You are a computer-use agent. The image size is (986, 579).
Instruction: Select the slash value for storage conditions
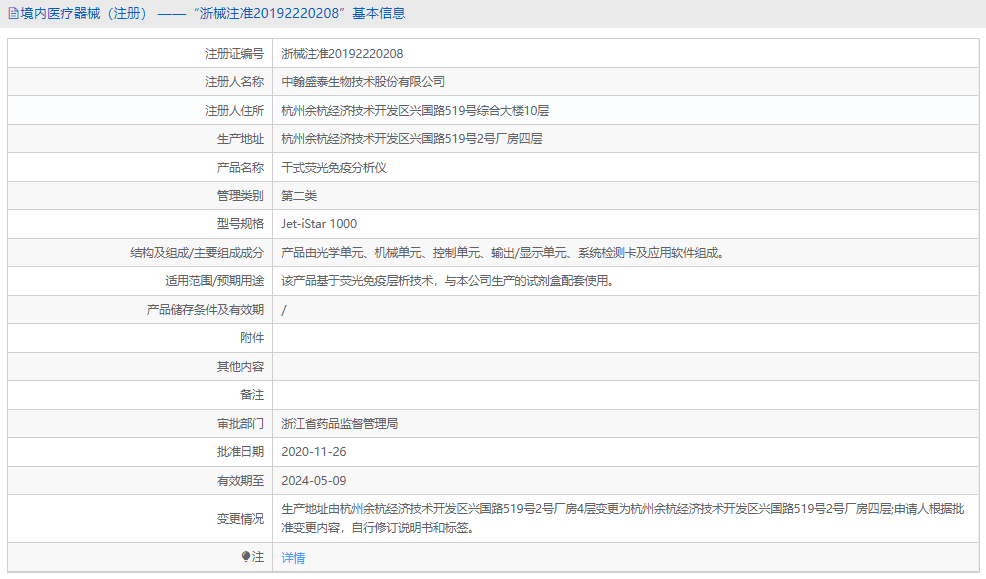[284, 309]
